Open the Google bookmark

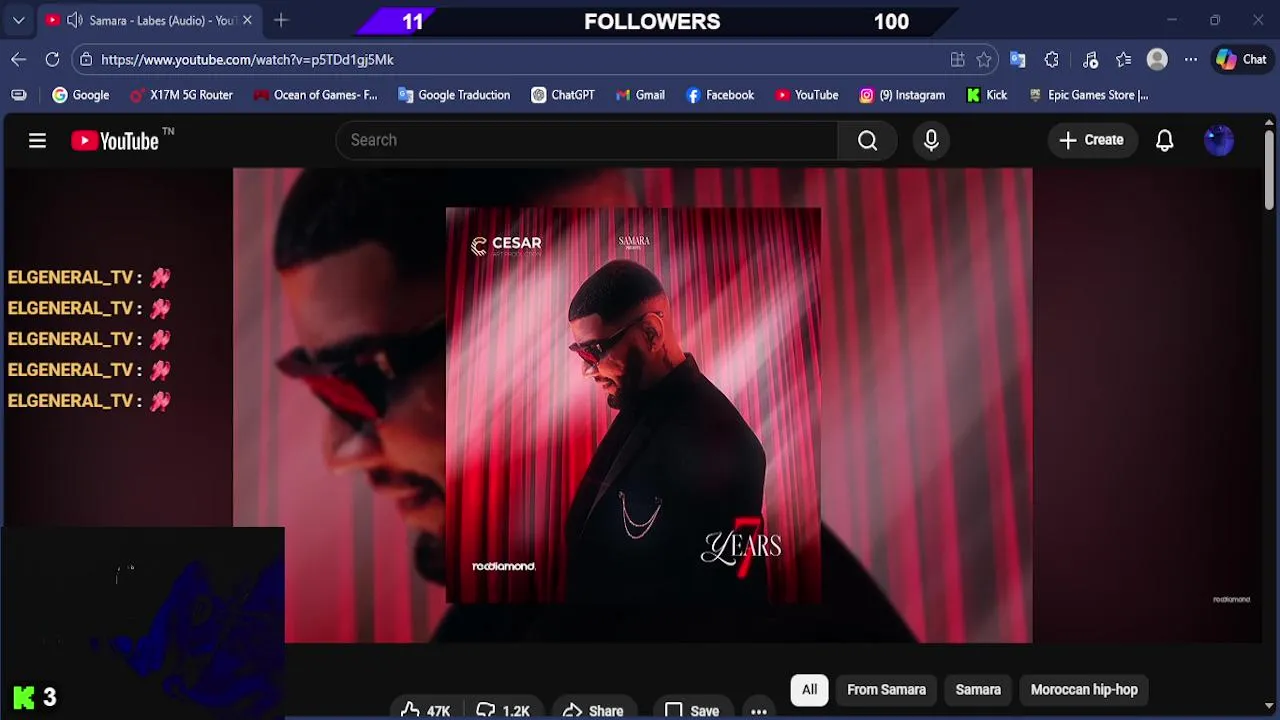point(81,95)
